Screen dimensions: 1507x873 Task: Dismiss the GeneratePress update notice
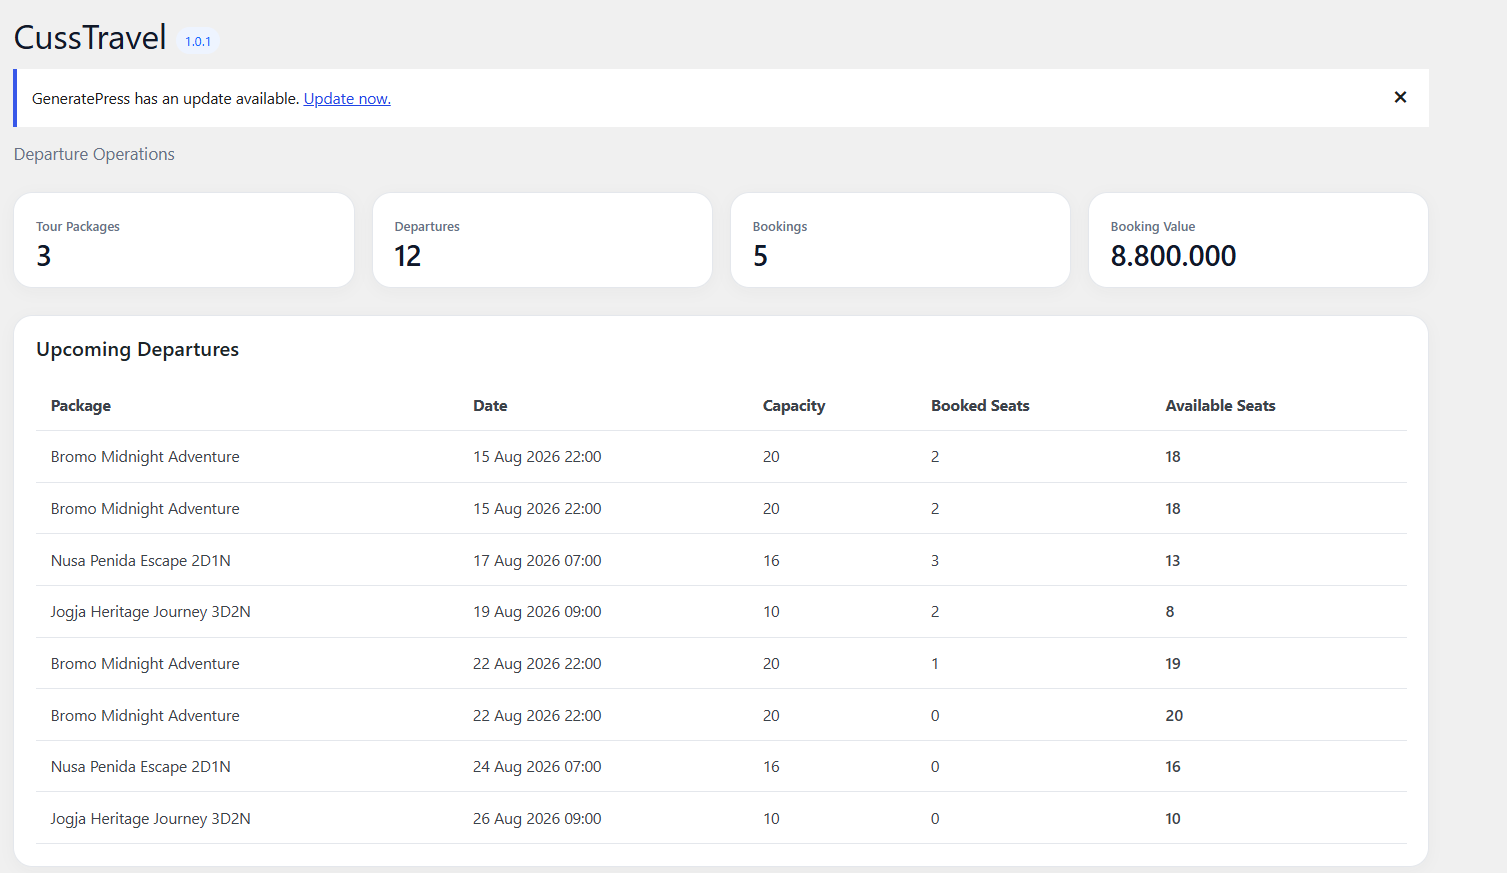click(x=1400, y=97)
